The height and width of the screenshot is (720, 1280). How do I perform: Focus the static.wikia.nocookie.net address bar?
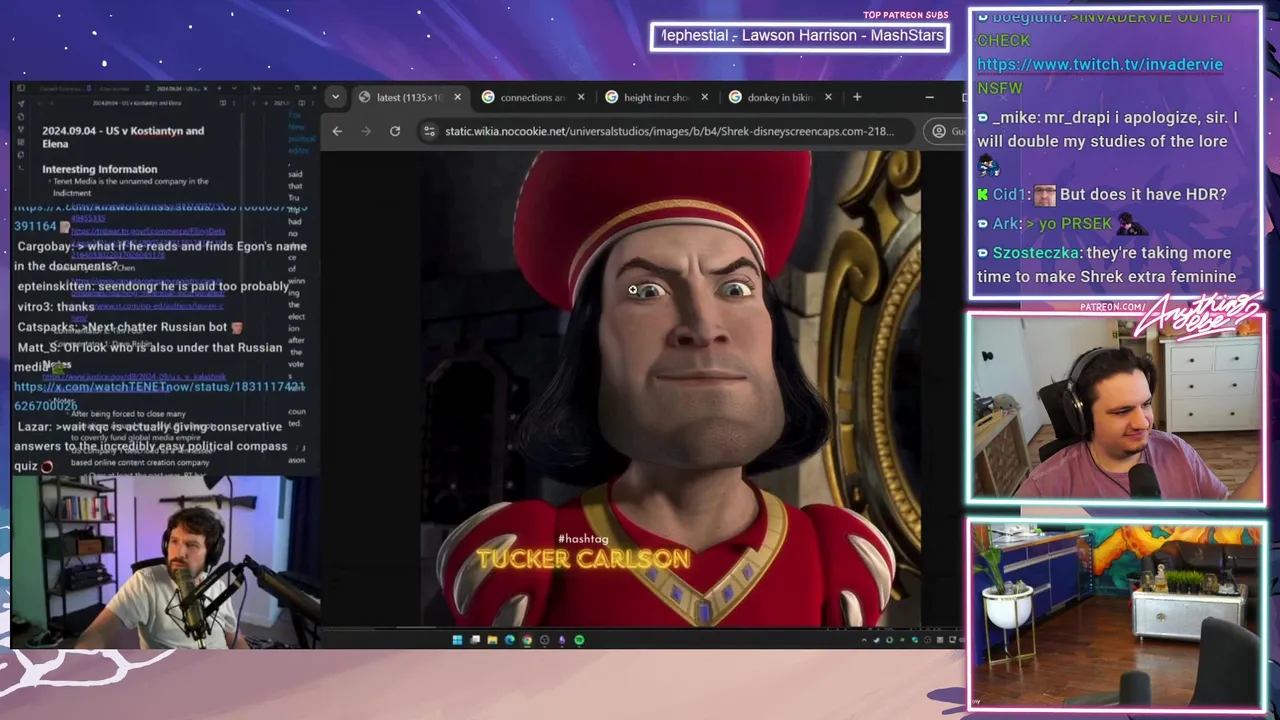[x=668, y=131]
